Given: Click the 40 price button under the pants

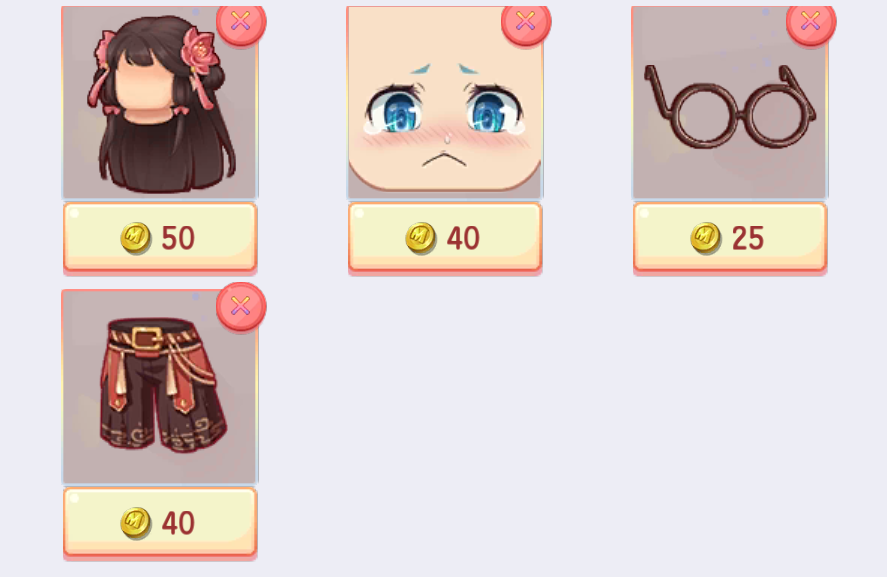Looking at the screenshot, I should 160,523.
